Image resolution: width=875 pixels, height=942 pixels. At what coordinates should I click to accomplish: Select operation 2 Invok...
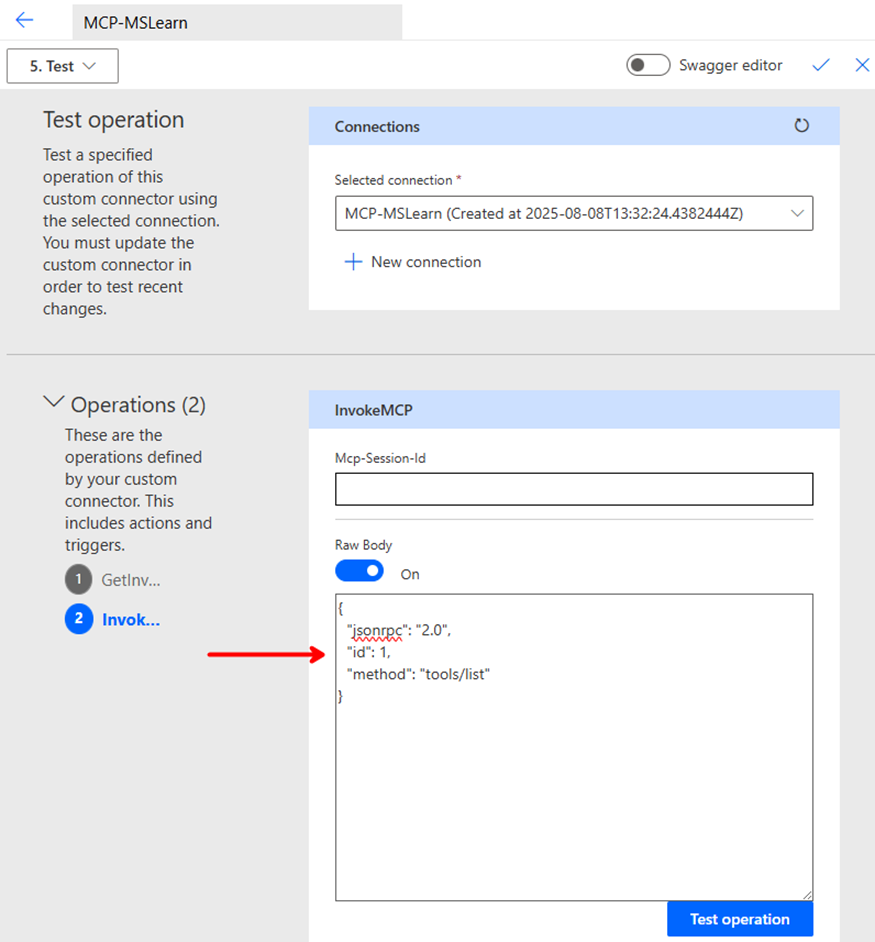tap(113, 619)
